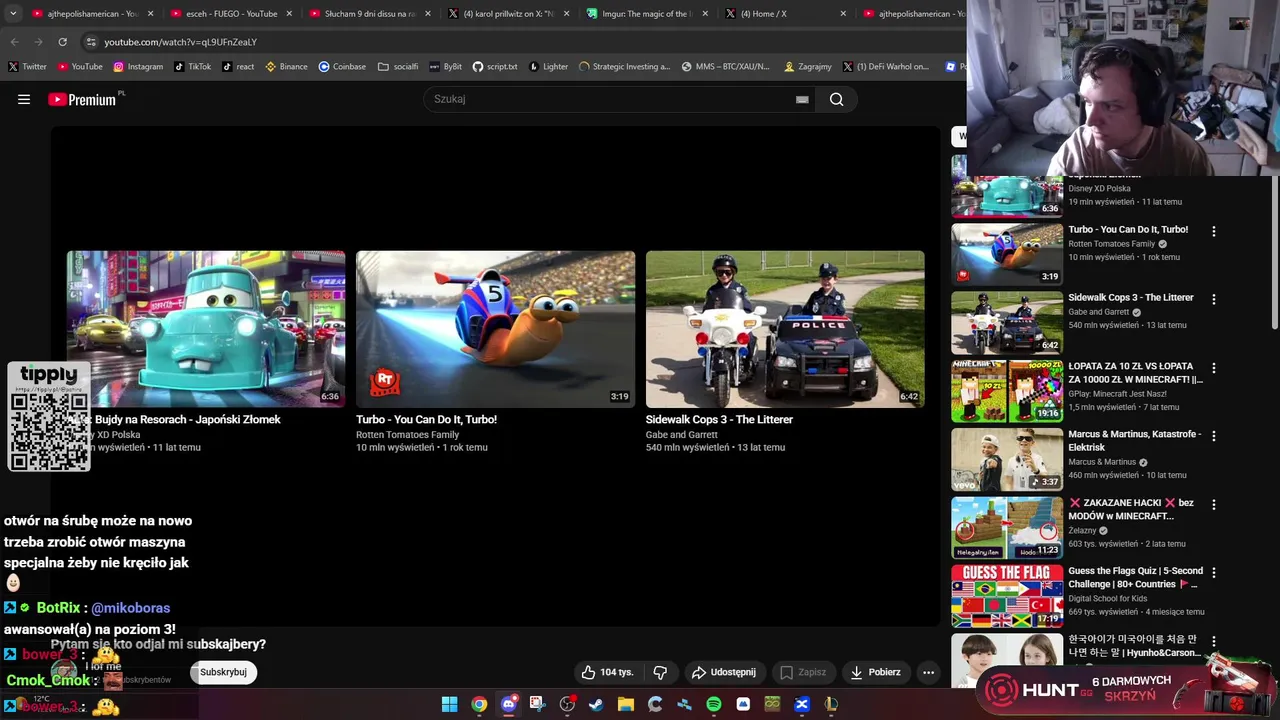Go back with the browser back arrow
The image size is (1280, 720).
pos(14,42)
